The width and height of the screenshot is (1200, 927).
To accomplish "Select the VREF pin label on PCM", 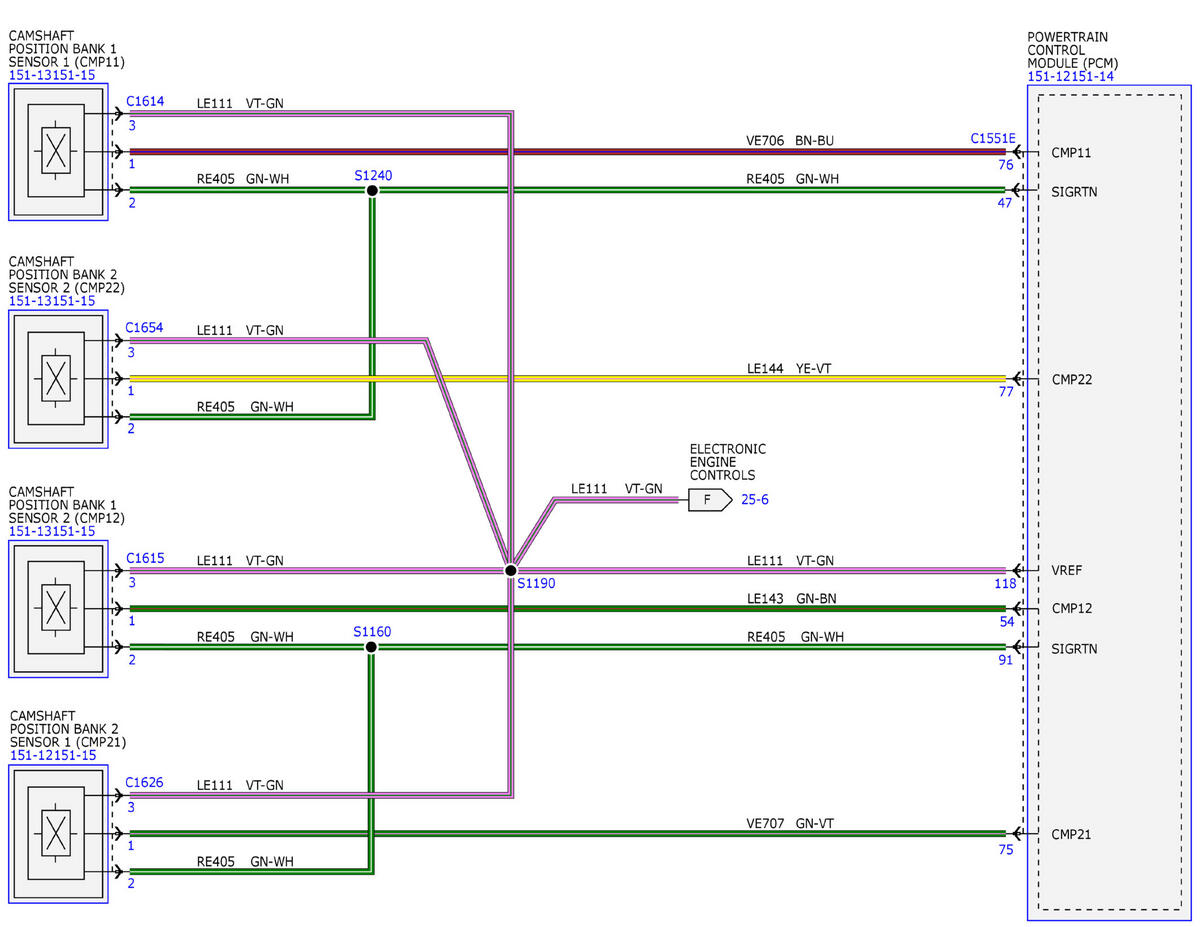I will pyautogui.click(x=1067, y=570).
